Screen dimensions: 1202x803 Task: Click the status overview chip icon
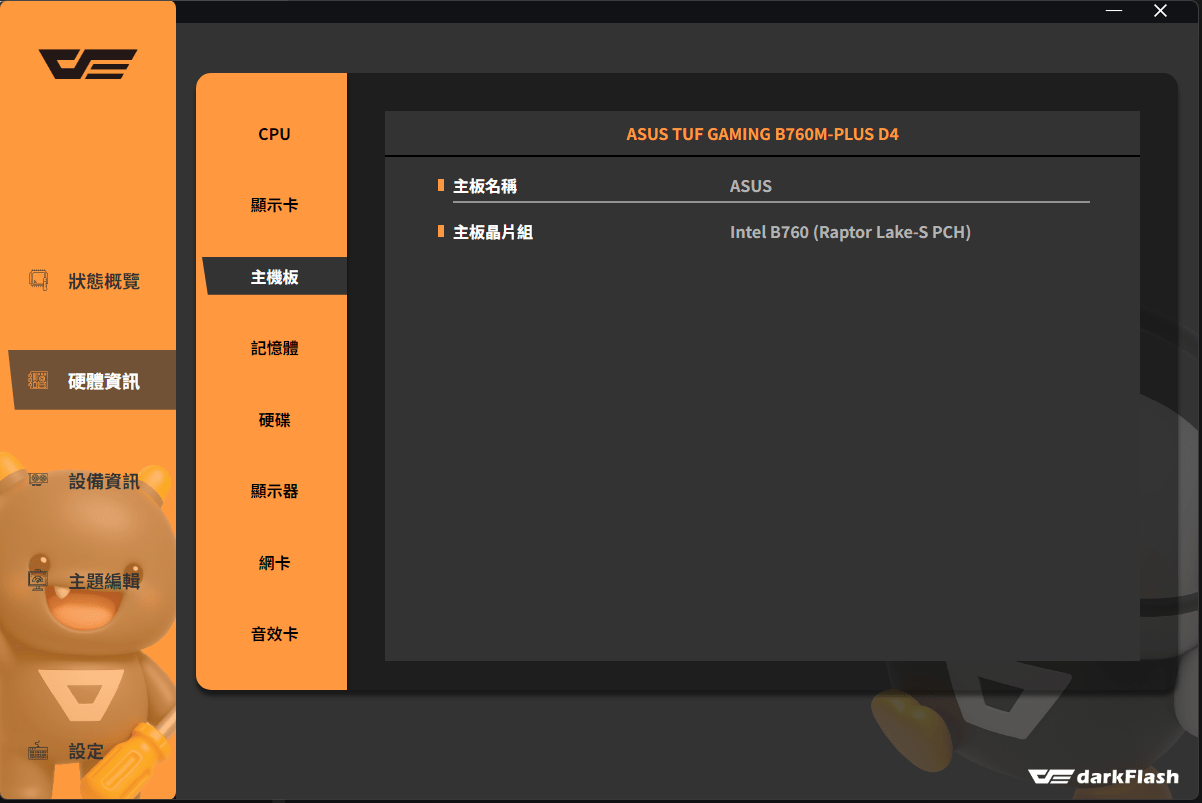tap(38, 281)
